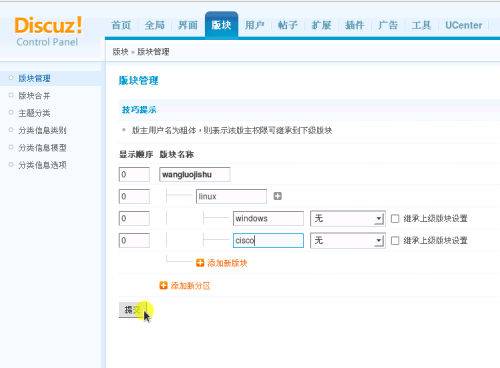Open the 用户 tab

click(x=255, y=25)
